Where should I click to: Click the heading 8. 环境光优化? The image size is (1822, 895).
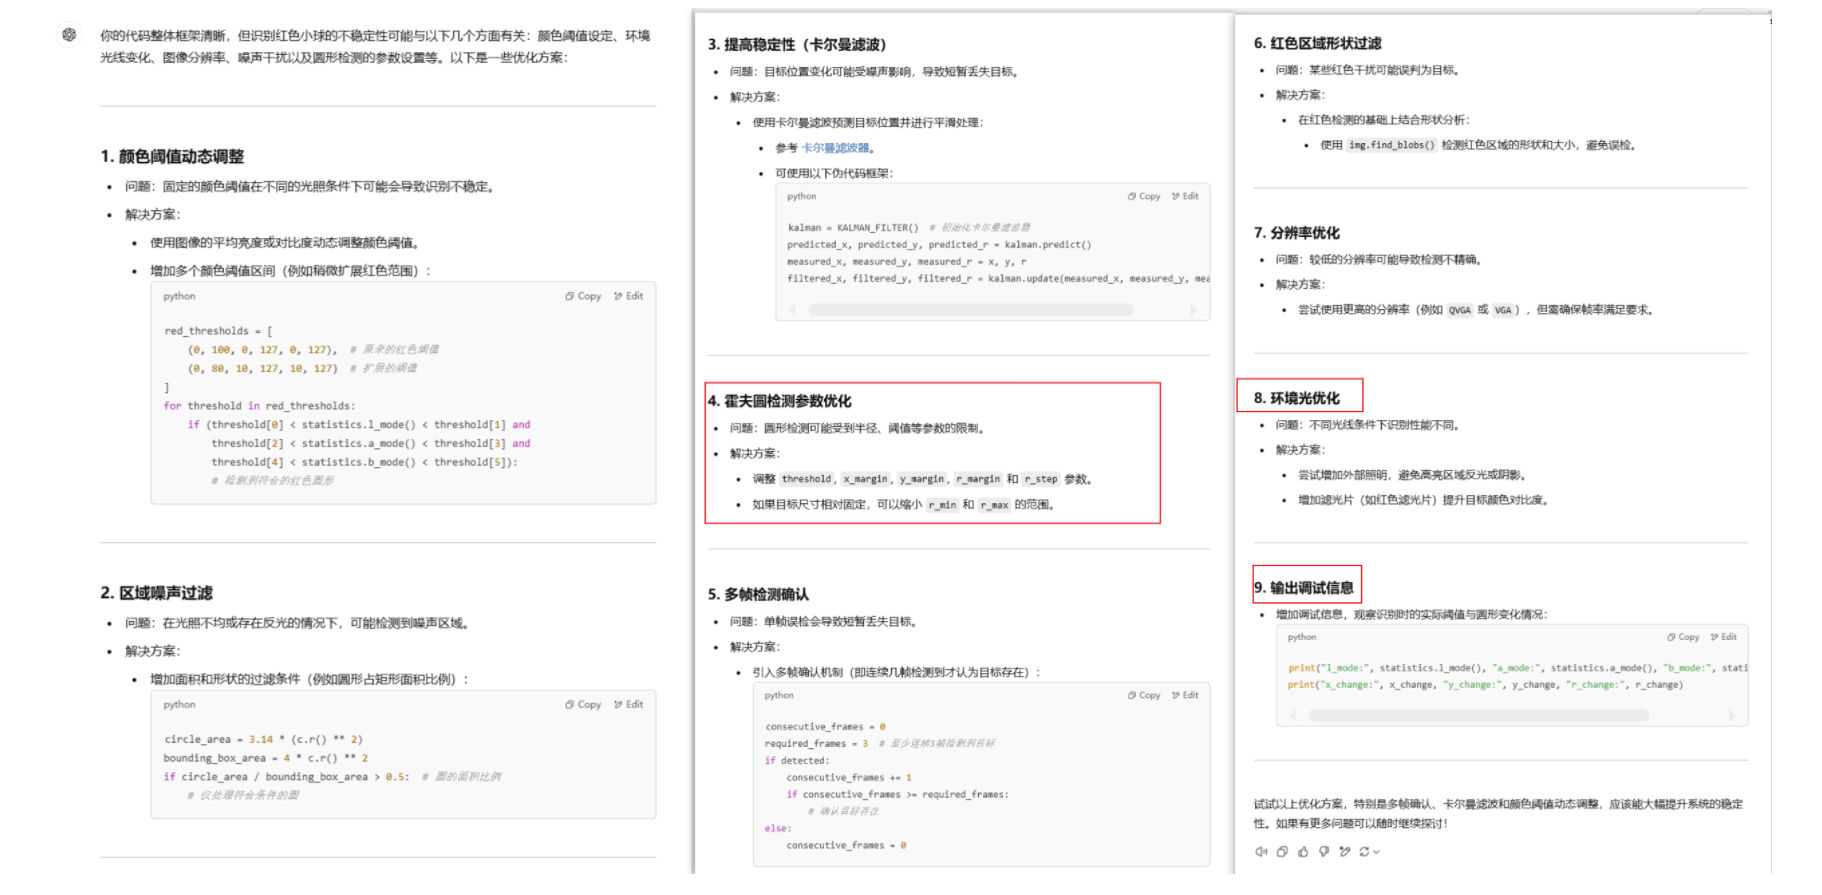point(1296,398)
